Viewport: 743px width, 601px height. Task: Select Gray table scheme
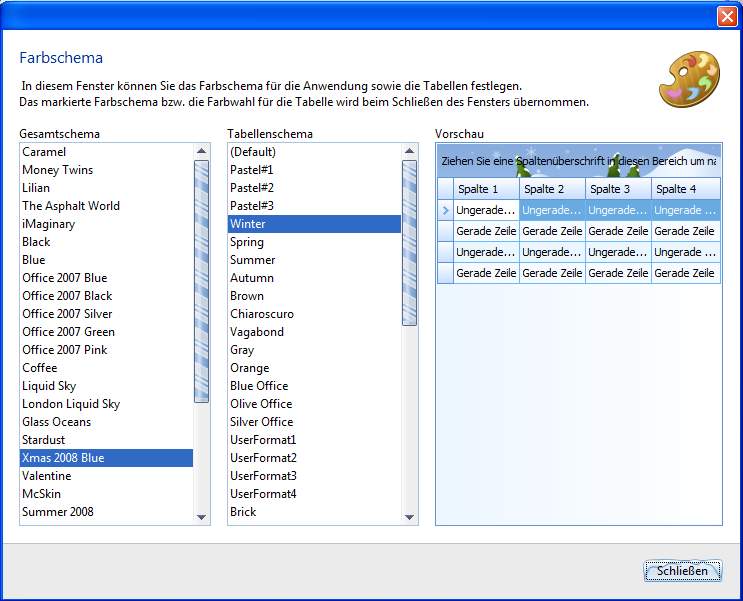(315, 350)
